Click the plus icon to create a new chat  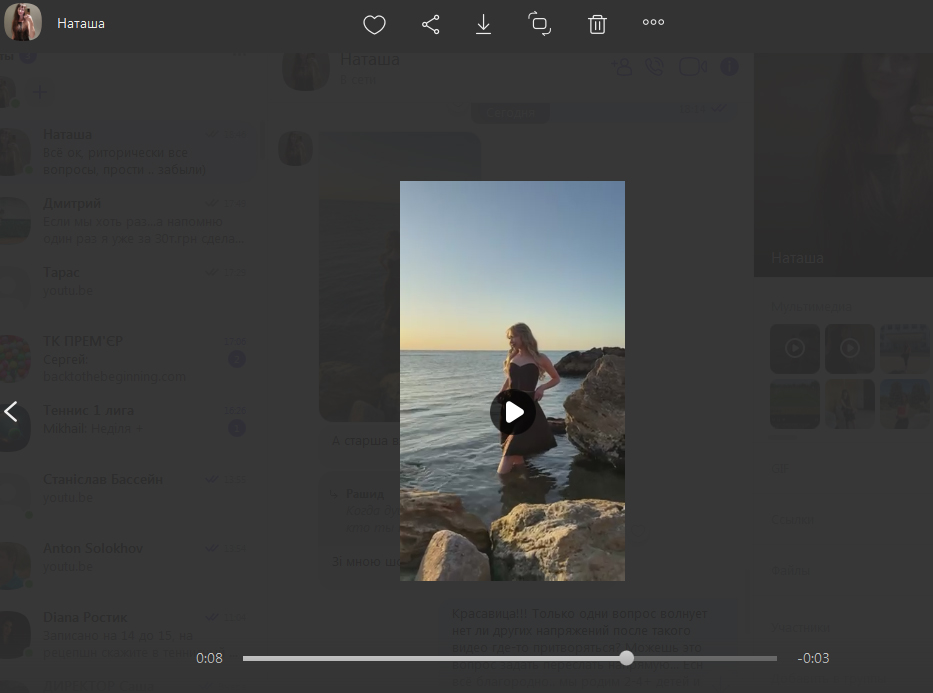40,92
